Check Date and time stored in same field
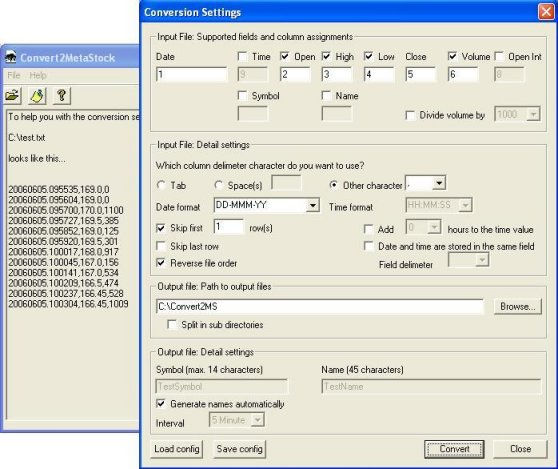This screenshot has height=469, width=558. (368, 246)
